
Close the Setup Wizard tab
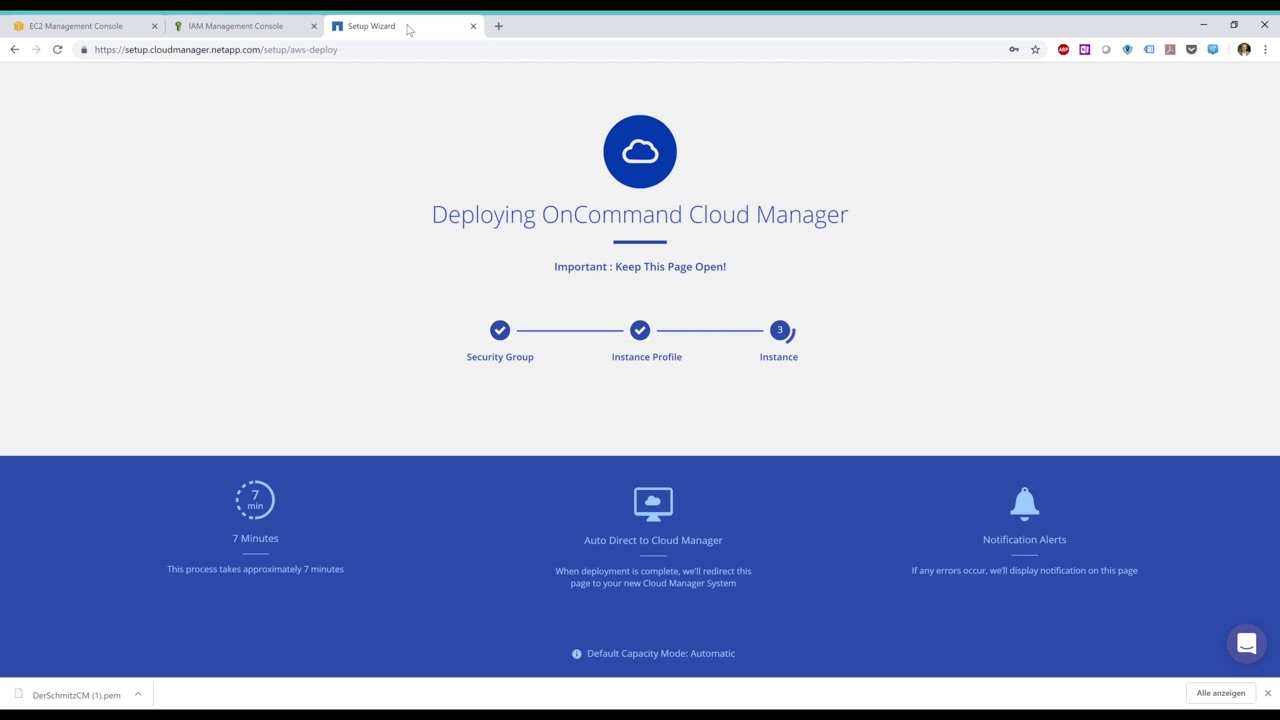click(473, 26)
